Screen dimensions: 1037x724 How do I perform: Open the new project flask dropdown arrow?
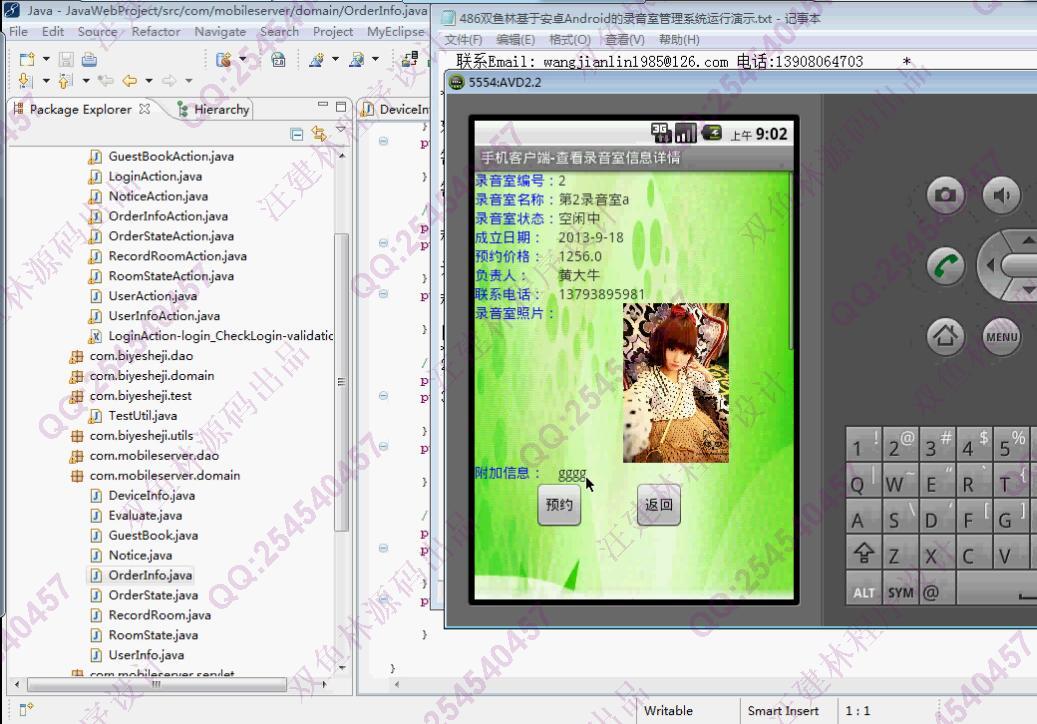click(335, 60)
